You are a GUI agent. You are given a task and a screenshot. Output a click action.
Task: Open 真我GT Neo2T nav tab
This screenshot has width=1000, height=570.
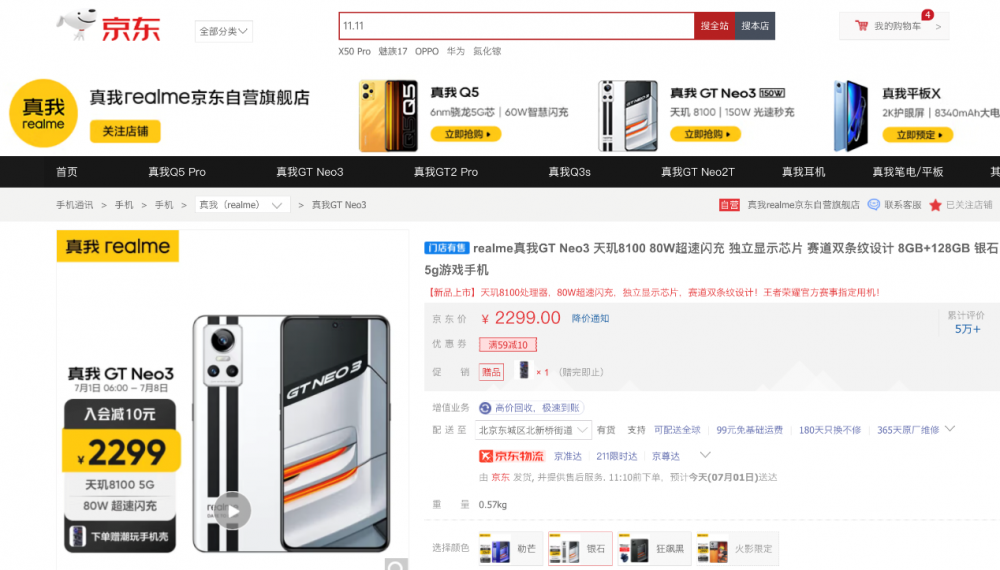(x=698, y=172)
